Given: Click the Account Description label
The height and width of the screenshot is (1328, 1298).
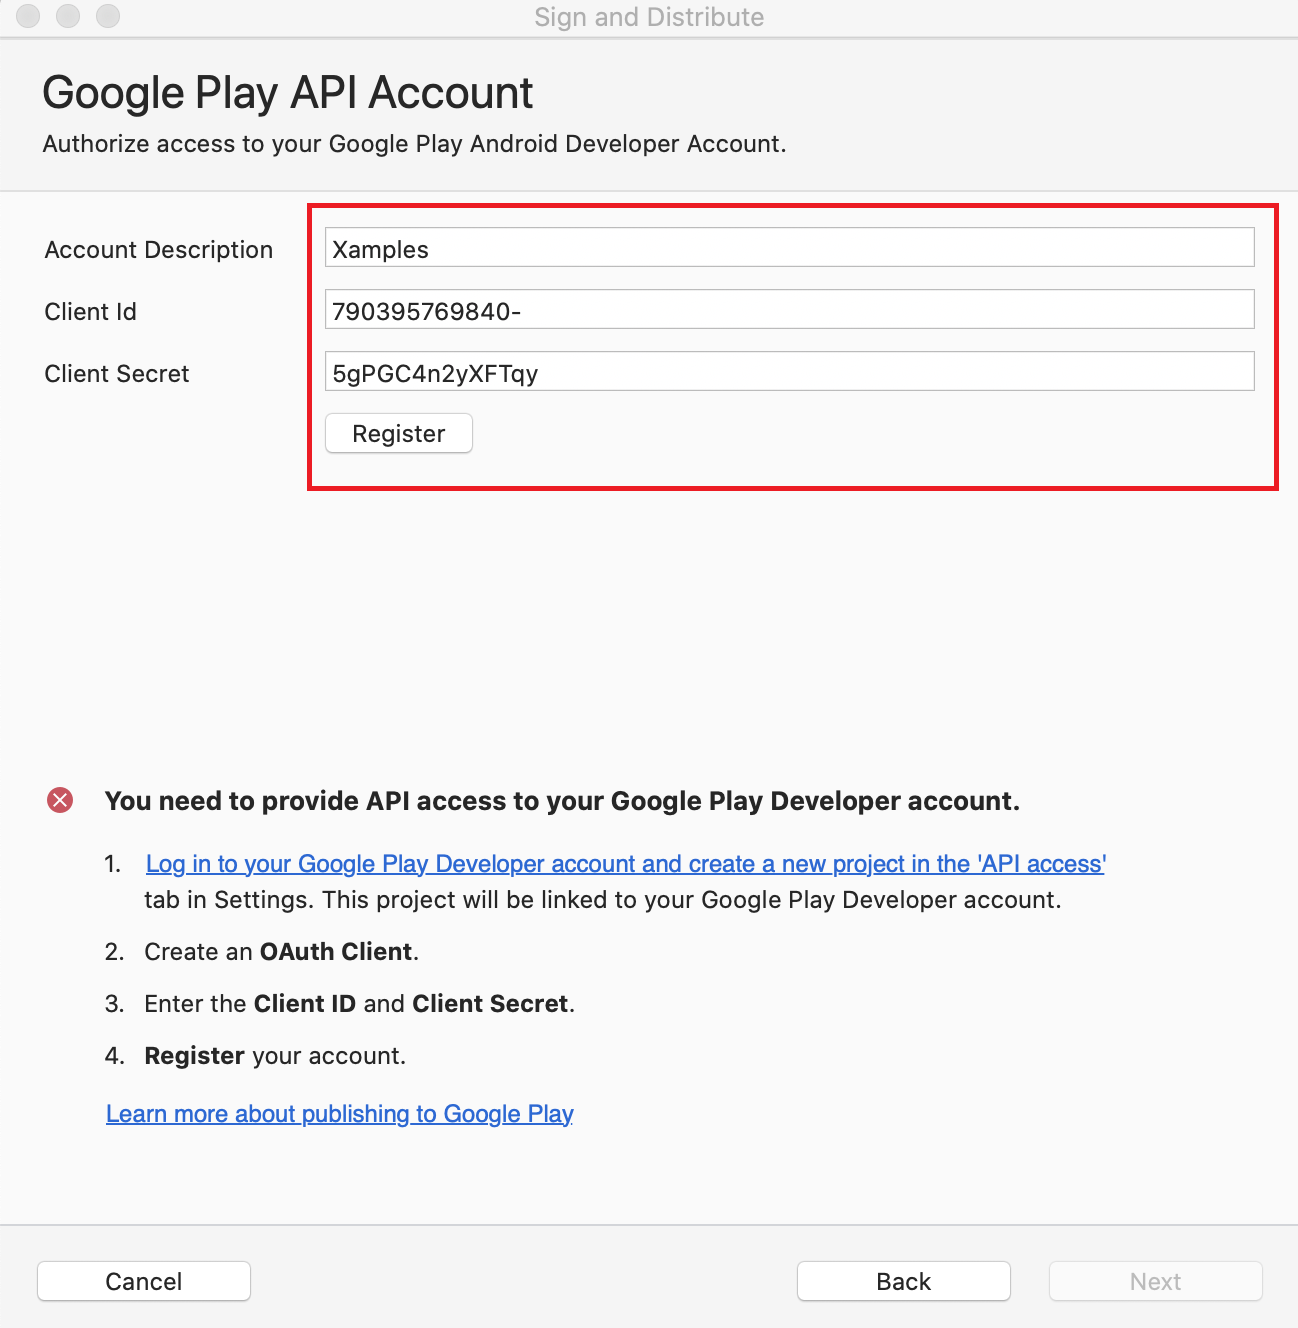Looking at the screenshot, I should pos(159,250).
